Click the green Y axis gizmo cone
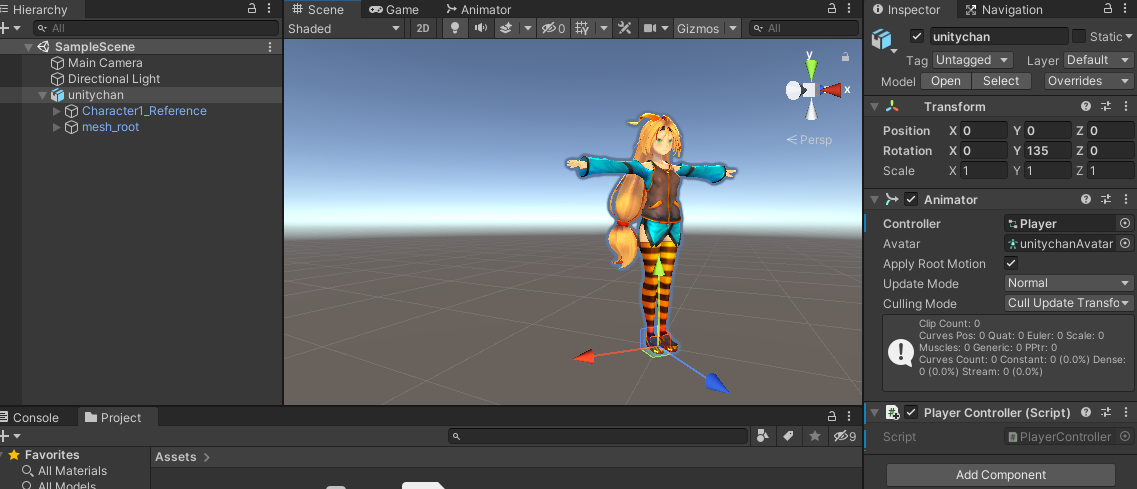Image resolution: width=1137 pixels, height=489 pixels. [x=811, y=69]
